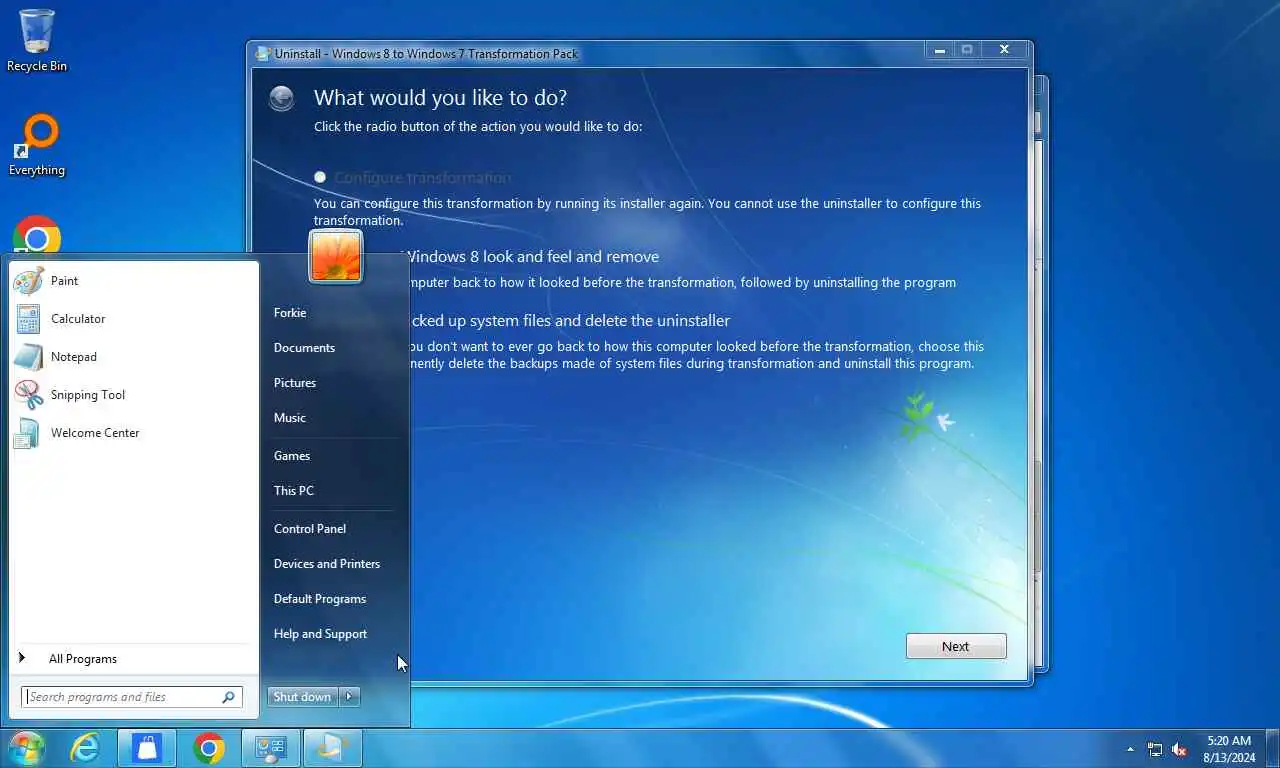
Task: Click "What would you like to do?" heading
Action: click(440, 97)
